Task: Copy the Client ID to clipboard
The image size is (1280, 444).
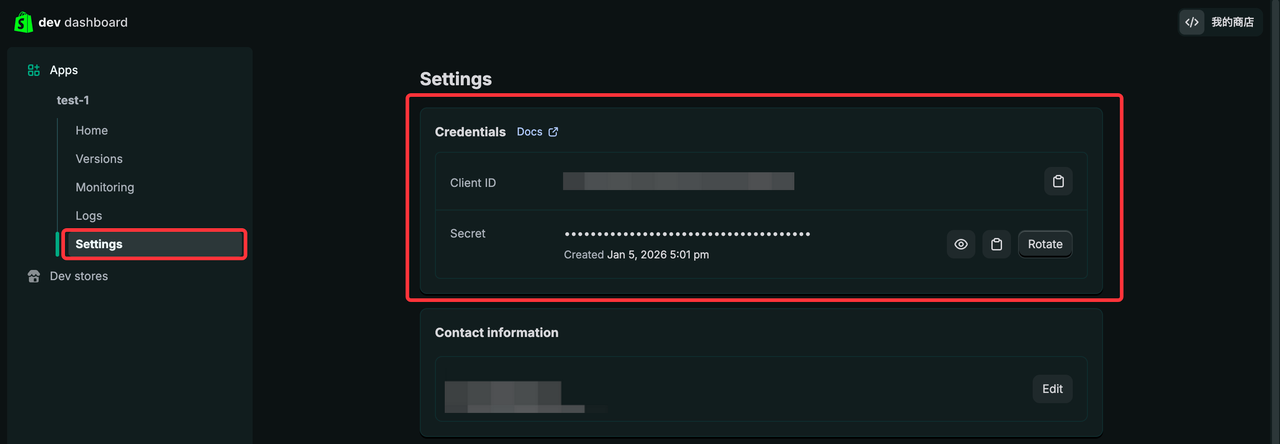Action: coord(1058,182)
